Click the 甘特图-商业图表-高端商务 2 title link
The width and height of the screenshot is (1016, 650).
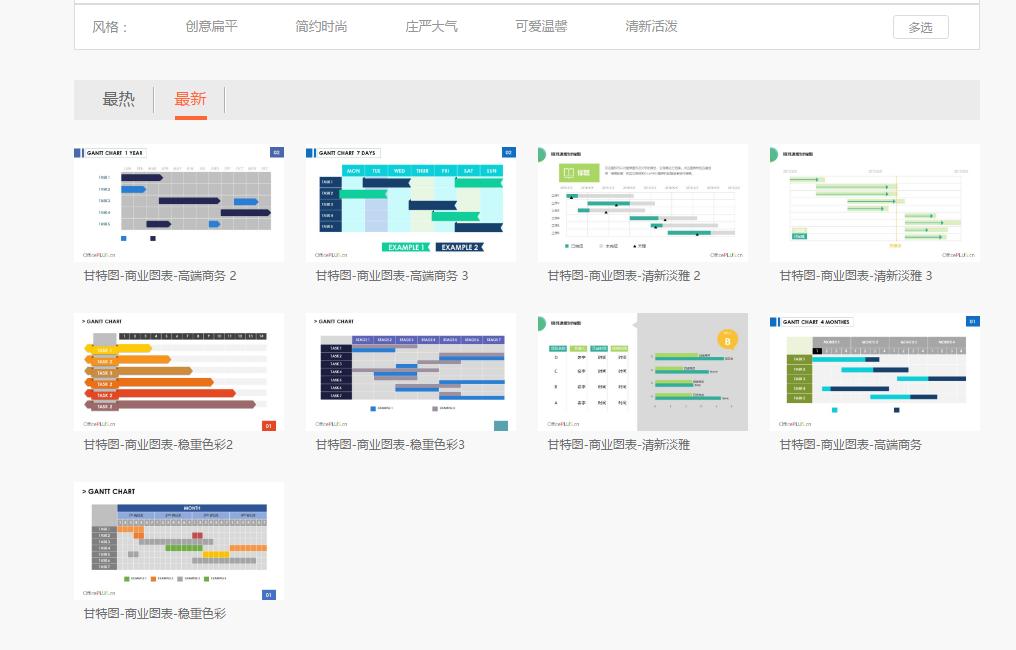[178, 274]
